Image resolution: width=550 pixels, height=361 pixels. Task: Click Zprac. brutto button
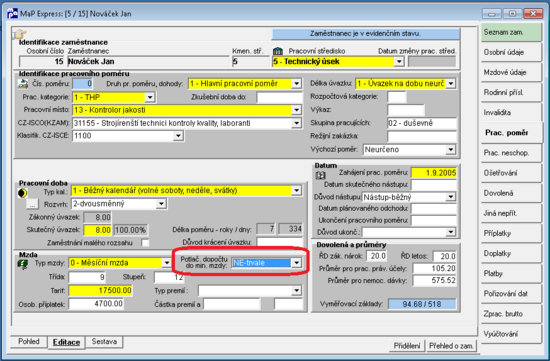point(511,314)
